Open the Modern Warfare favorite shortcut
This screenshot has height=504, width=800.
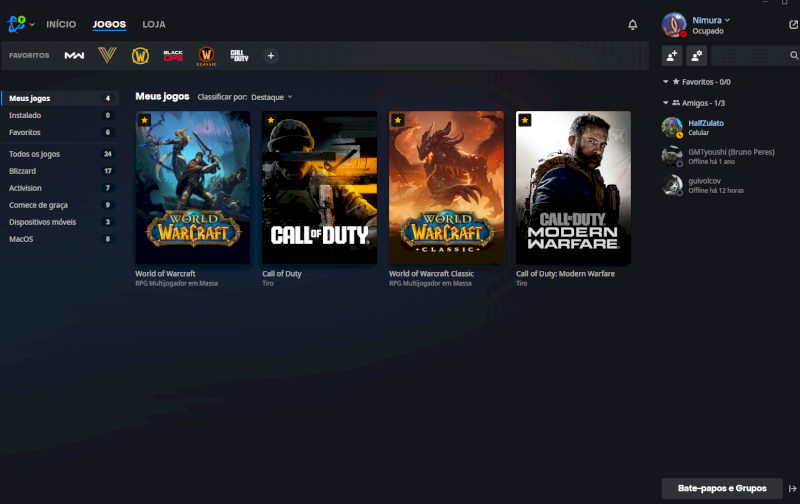point(74,56)
